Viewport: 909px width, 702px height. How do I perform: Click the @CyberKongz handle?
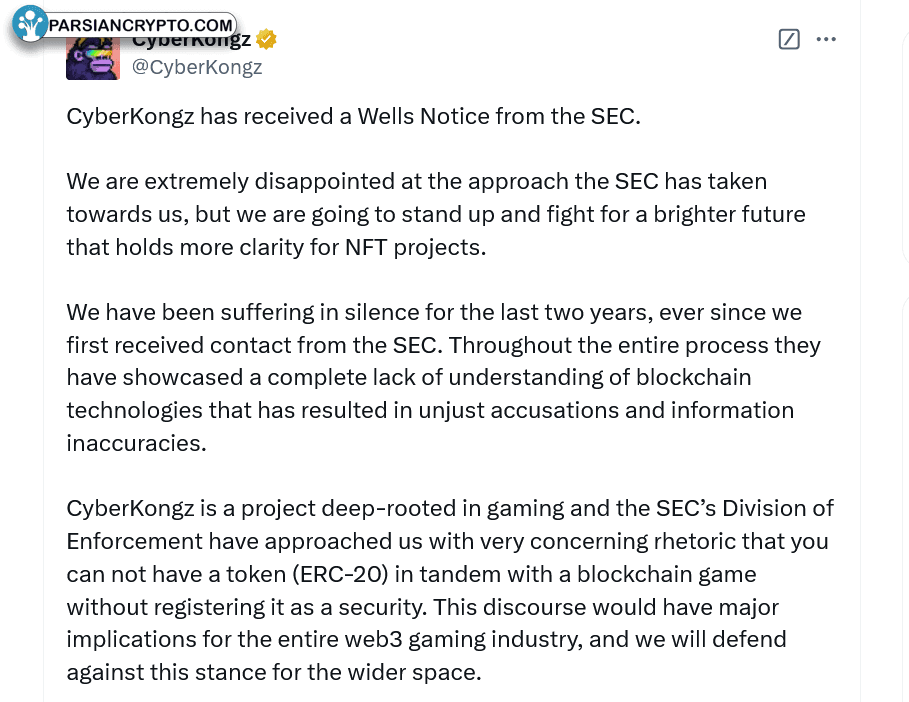pyautogui.click(x=197, y=67)
